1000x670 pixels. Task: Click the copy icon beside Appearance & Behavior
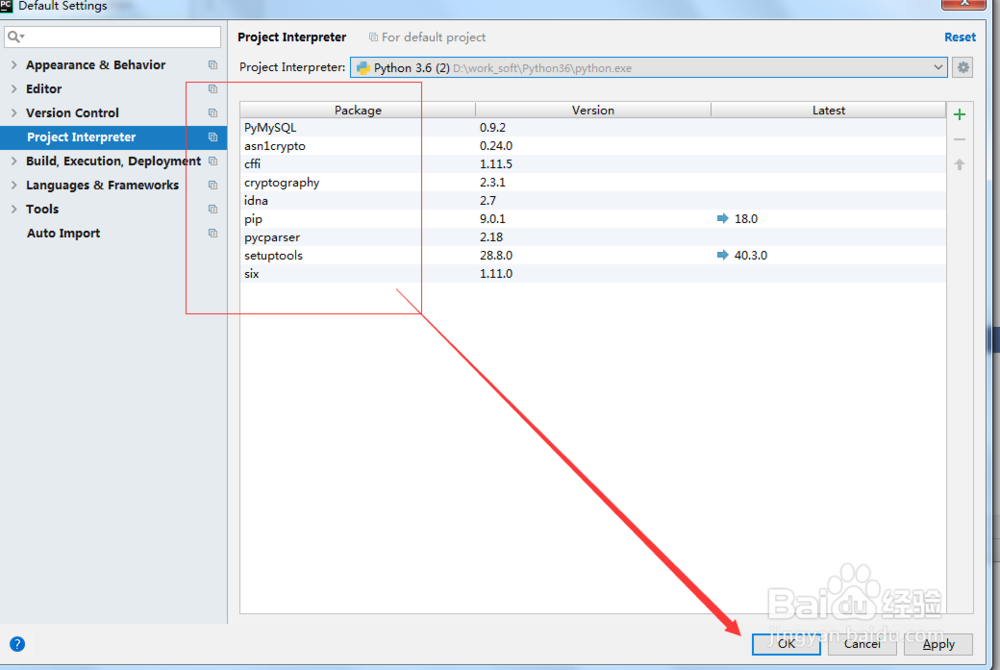(x=213, y=65)
